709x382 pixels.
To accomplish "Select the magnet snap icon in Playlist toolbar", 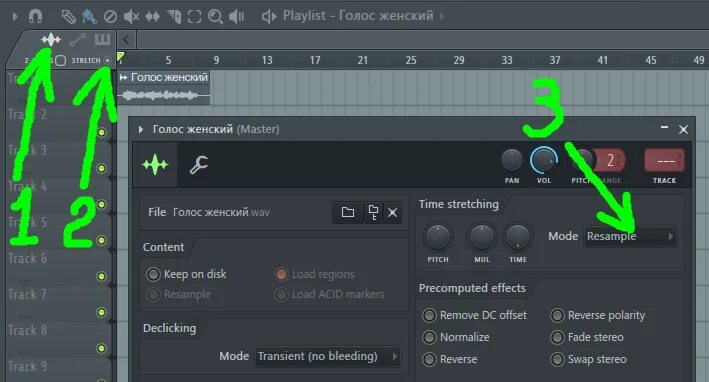I will (x=35, y=16).
